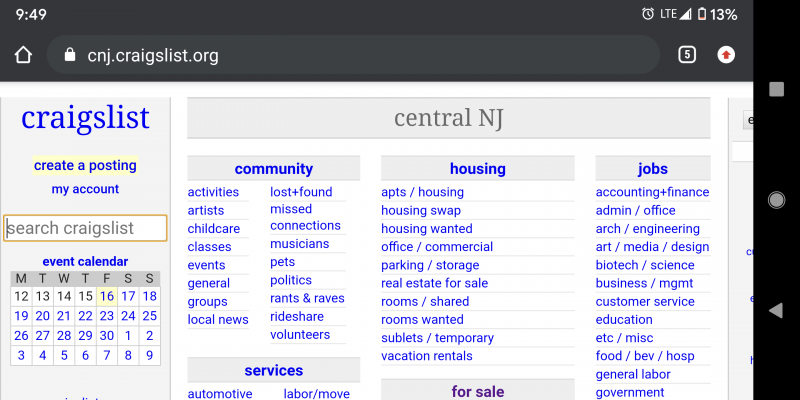The width and height of the screenshot is (800, 400).
Task: Open missed connections link
Action: 305,217
